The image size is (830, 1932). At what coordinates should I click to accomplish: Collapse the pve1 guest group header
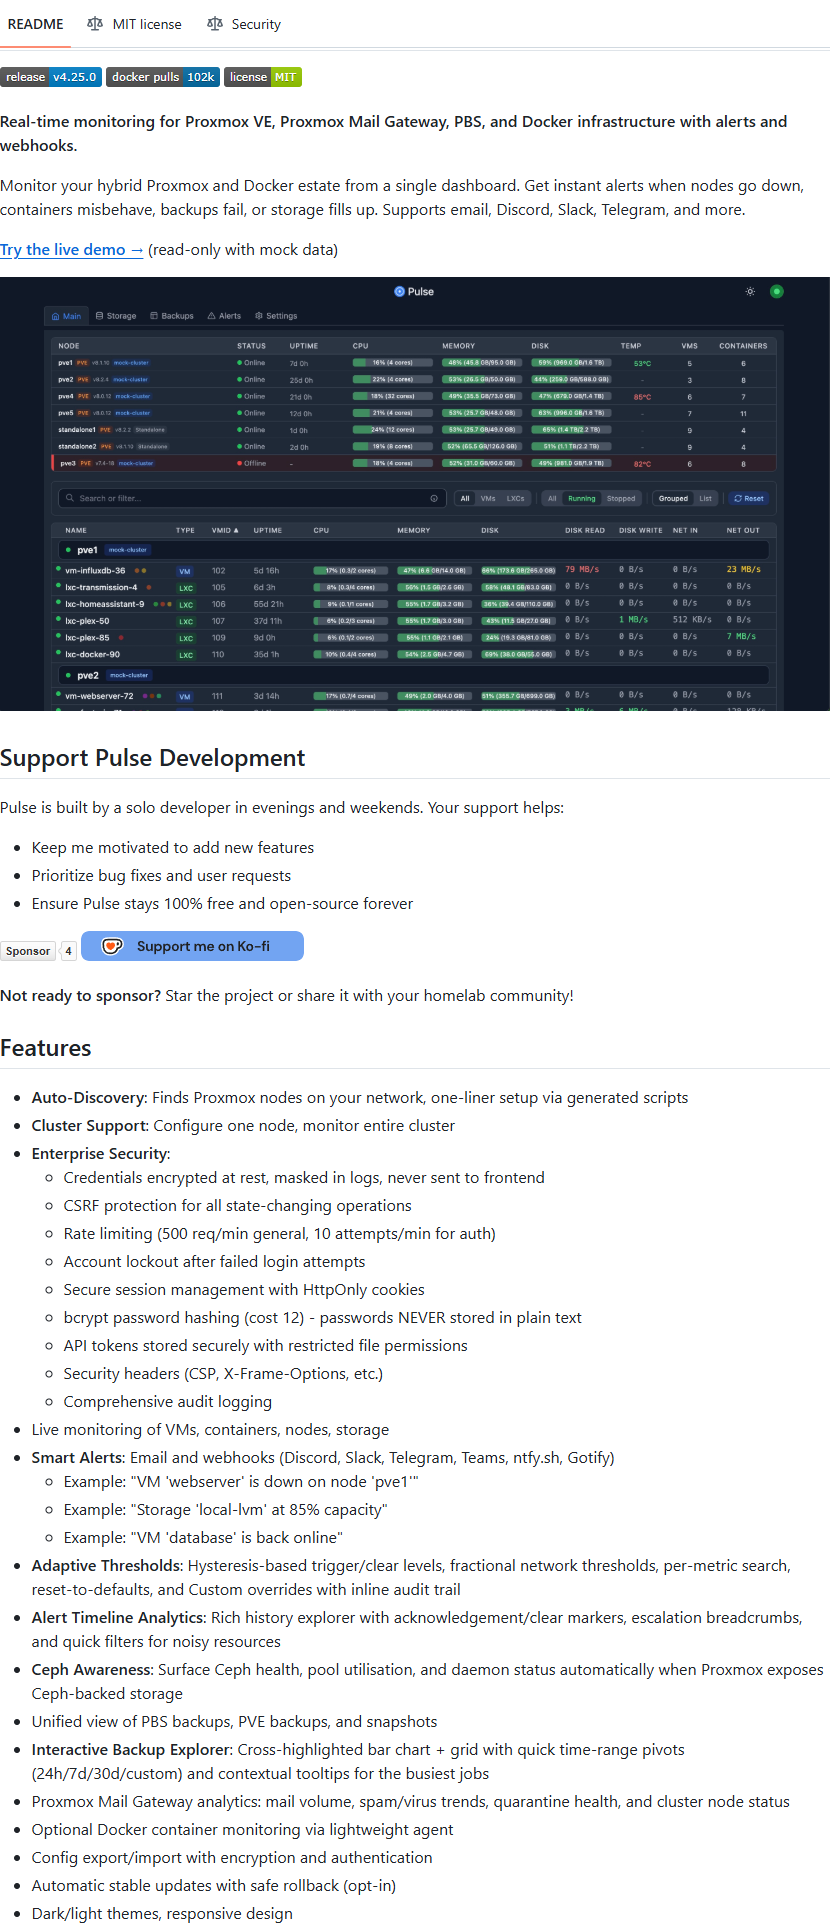point(414,550)
